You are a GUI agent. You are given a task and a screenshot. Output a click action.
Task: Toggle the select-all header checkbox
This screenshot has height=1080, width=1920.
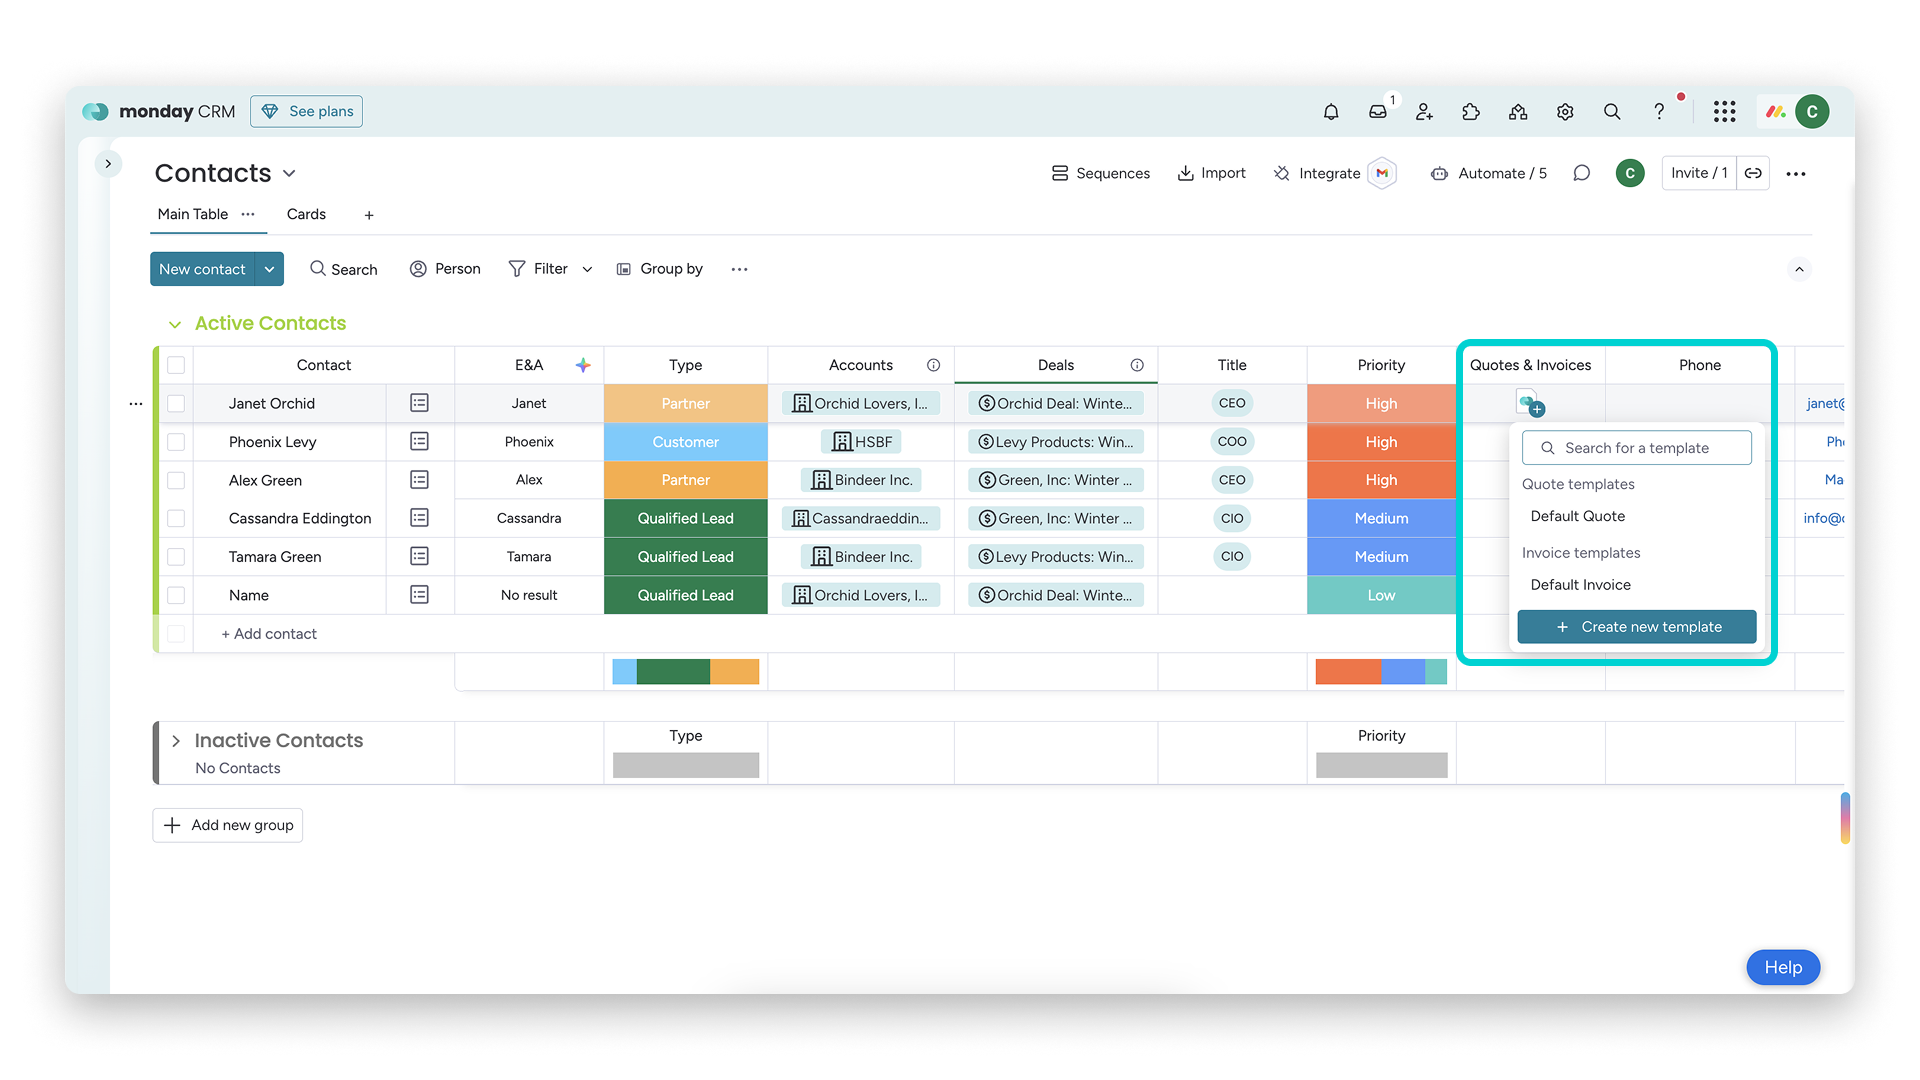176,365
